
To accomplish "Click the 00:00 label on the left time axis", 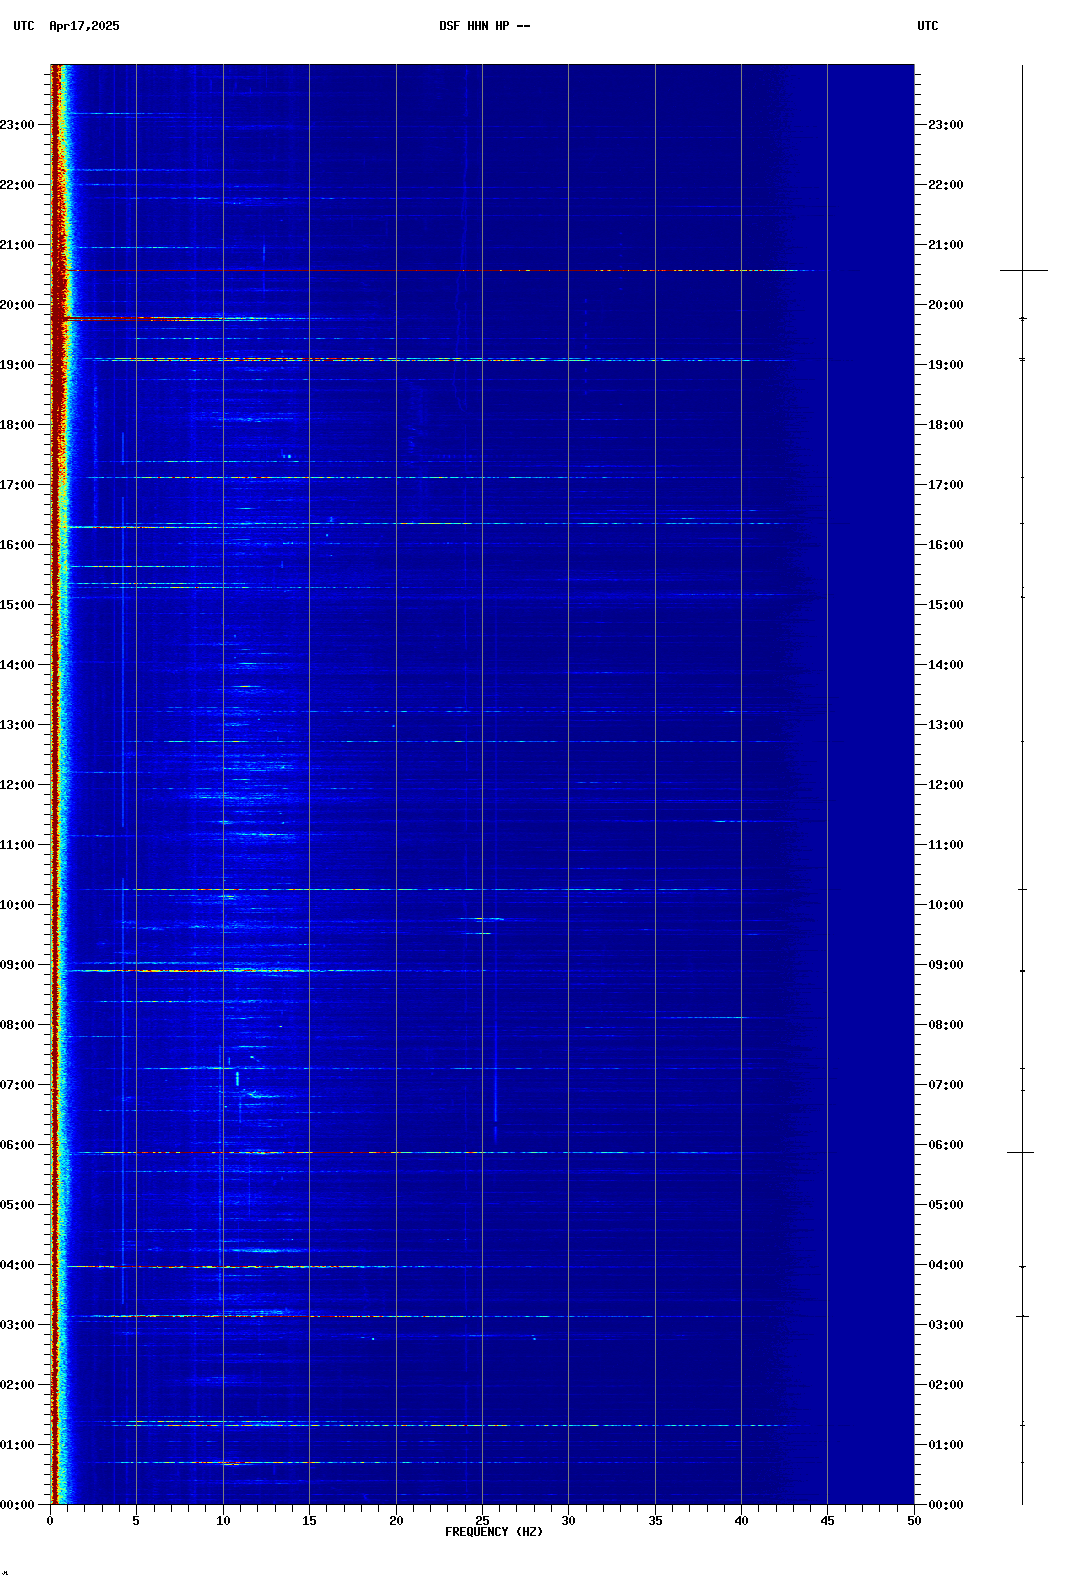I will pos(18,1505).
